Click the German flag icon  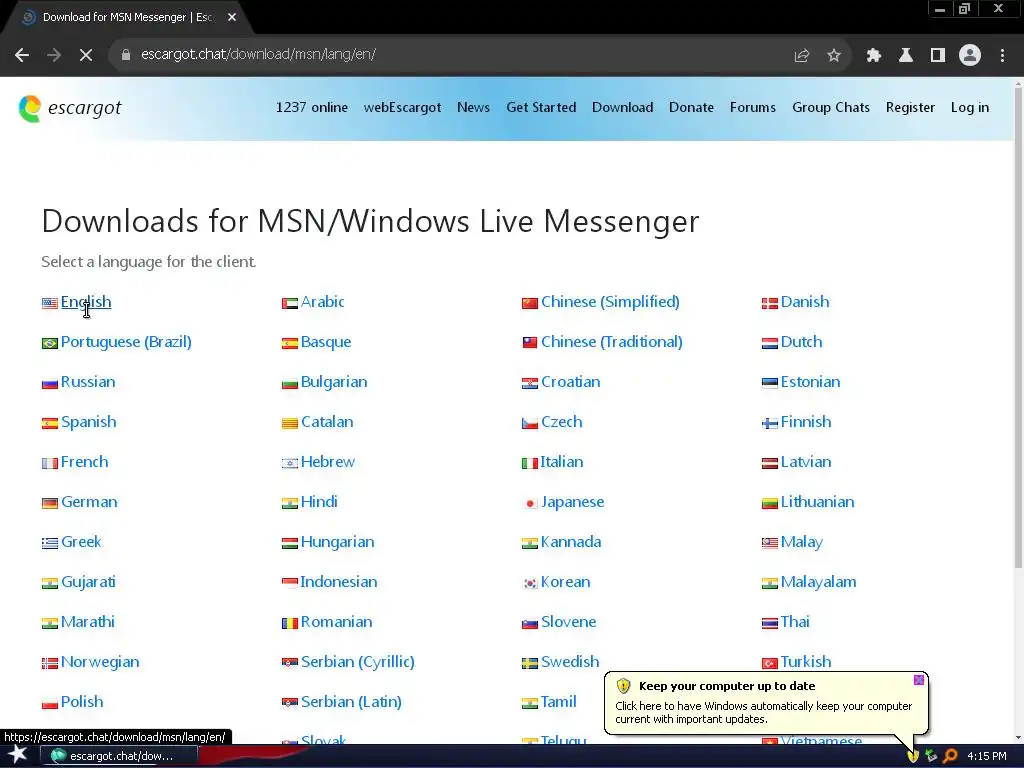click(50, 503)
